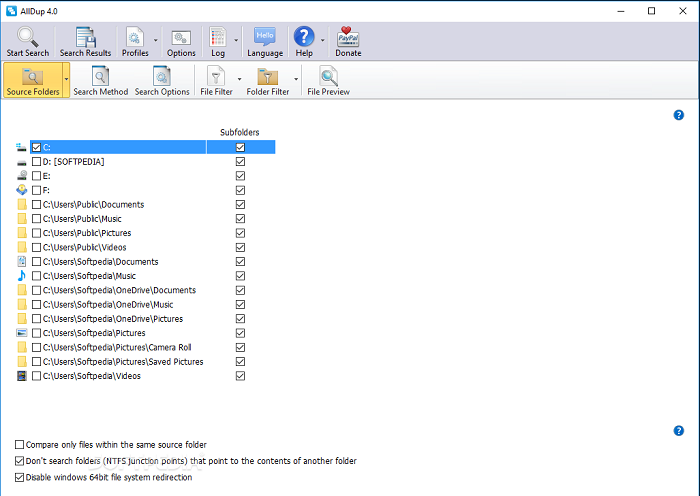Enable Compare only files within same source folder
This screenshot has width=700, height=496.
[x=20, y=444]
